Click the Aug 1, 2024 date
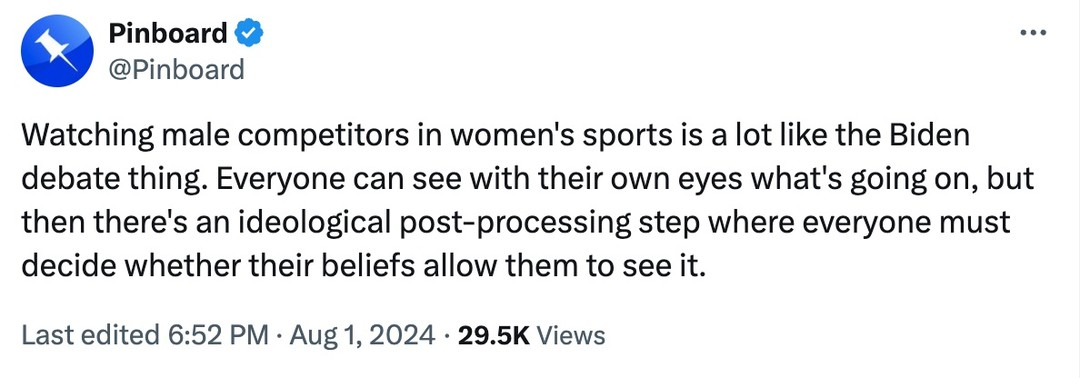The height and width of the screenshot is (378, 1080). [362, 335]
